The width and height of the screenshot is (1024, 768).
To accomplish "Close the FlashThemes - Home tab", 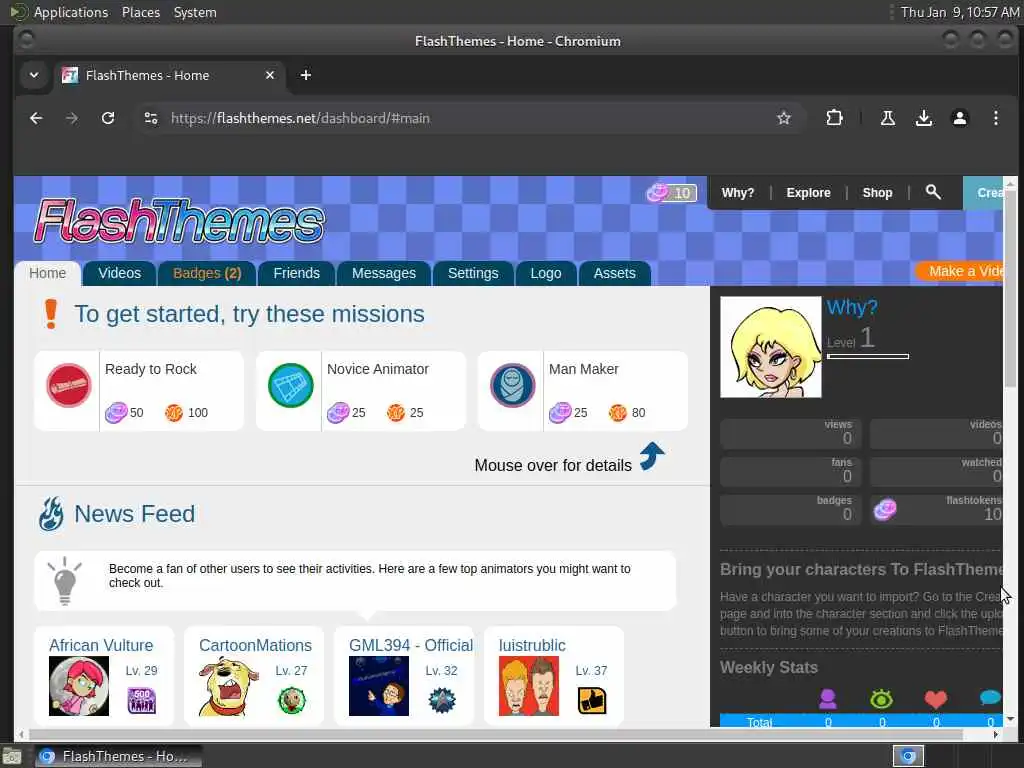I will pyautogui.click(x=270, y=75).
